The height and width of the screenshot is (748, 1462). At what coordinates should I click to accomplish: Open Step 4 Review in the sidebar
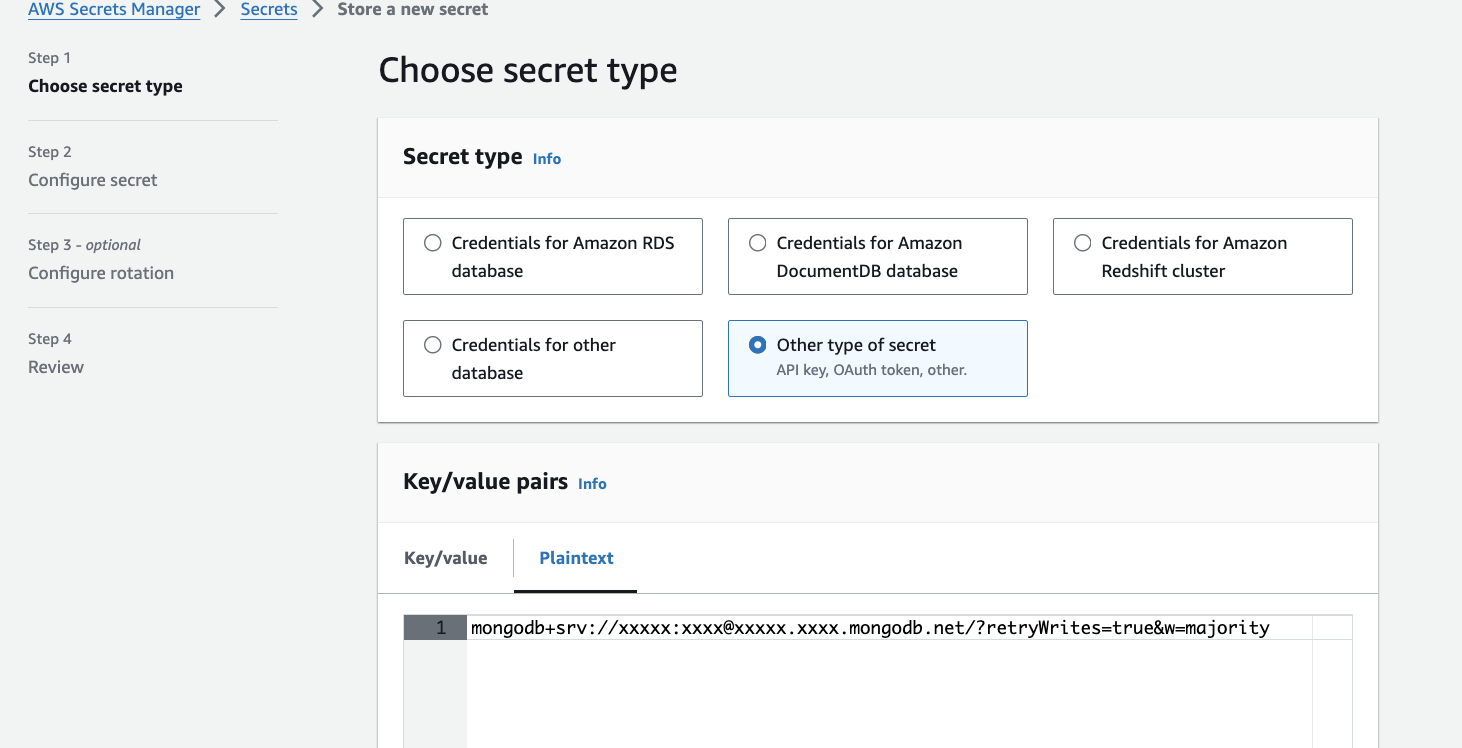tap(56, 367)
